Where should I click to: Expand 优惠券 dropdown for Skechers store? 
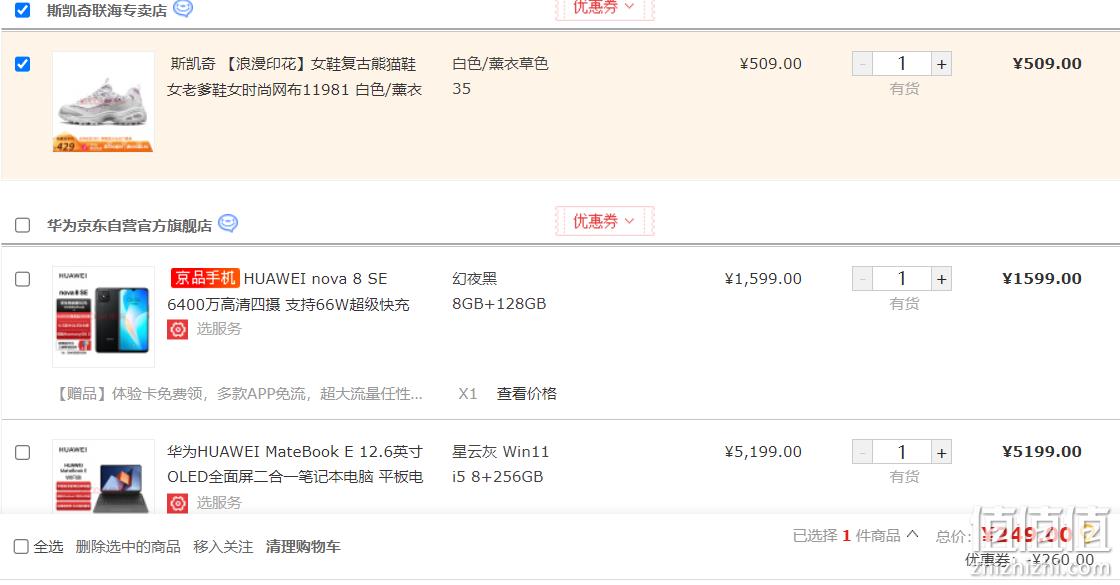click(x=604, y=8)
